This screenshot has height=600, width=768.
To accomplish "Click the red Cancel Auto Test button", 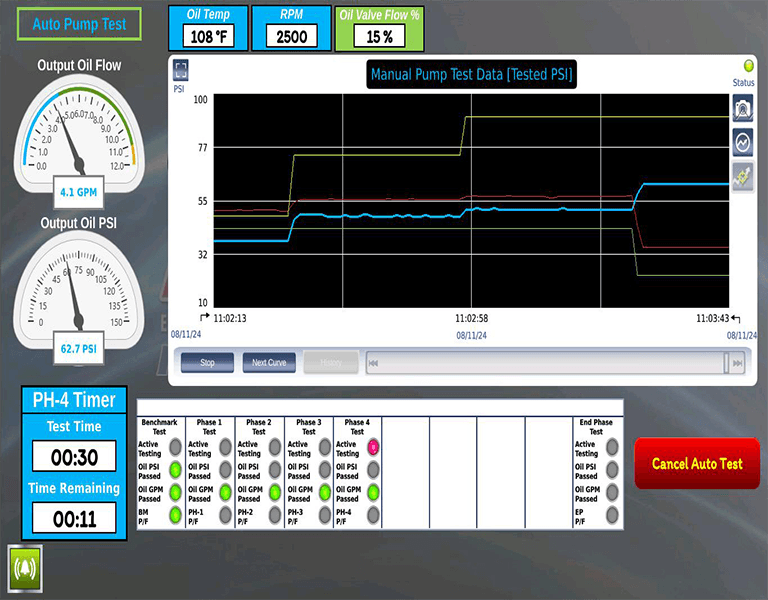I will 697,463.
